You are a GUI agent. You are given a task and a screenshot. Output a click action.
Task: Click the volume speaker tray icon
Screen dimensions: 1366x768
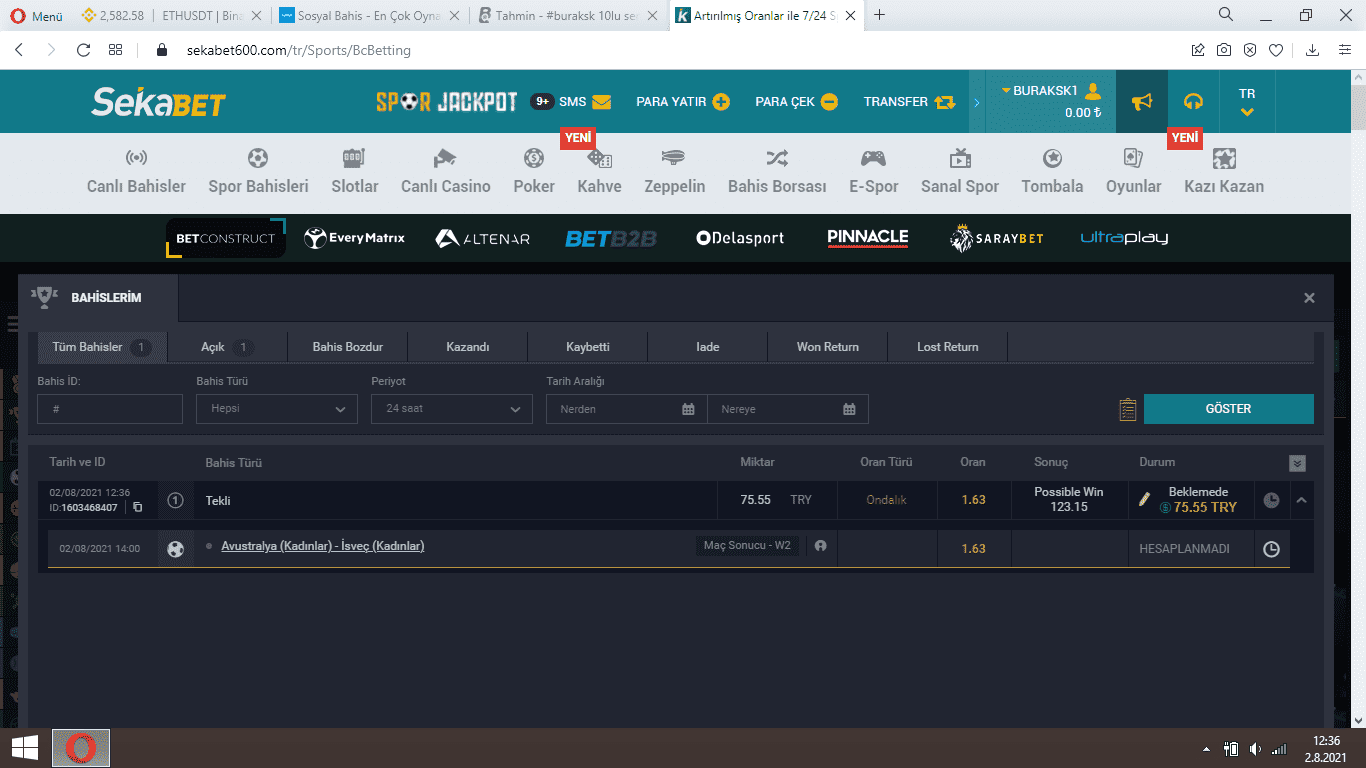pos(1255,749)
